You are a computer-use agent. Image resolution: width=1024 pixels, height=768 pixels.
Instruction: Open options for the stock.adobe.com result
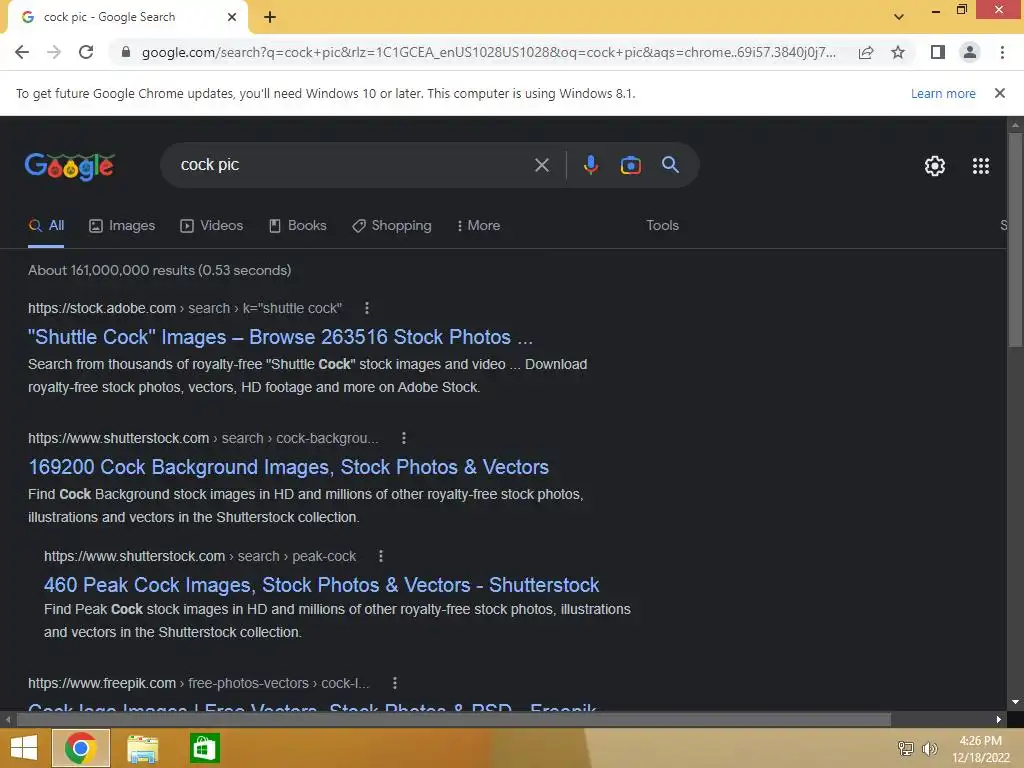[366, 308]
